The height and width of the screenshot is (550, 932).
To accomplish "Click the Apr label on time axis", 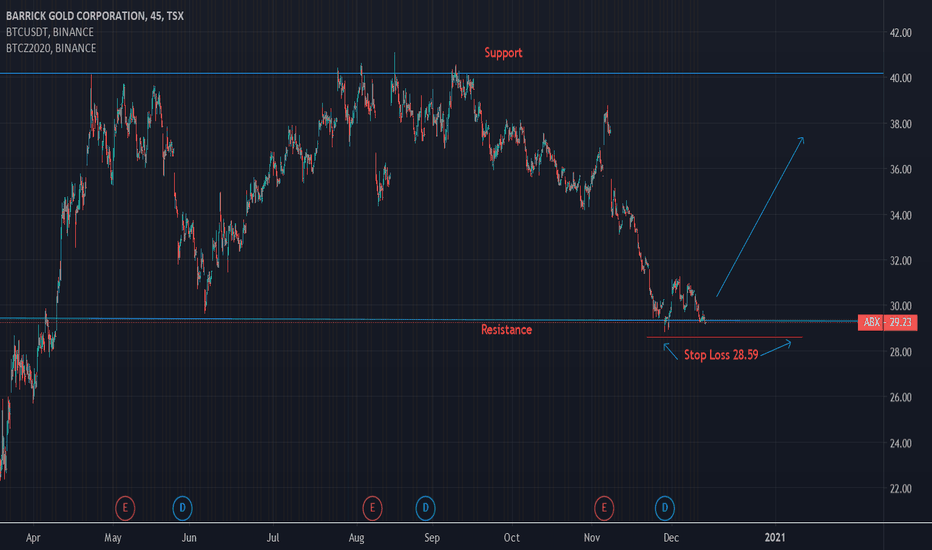I will click(33, 538).
